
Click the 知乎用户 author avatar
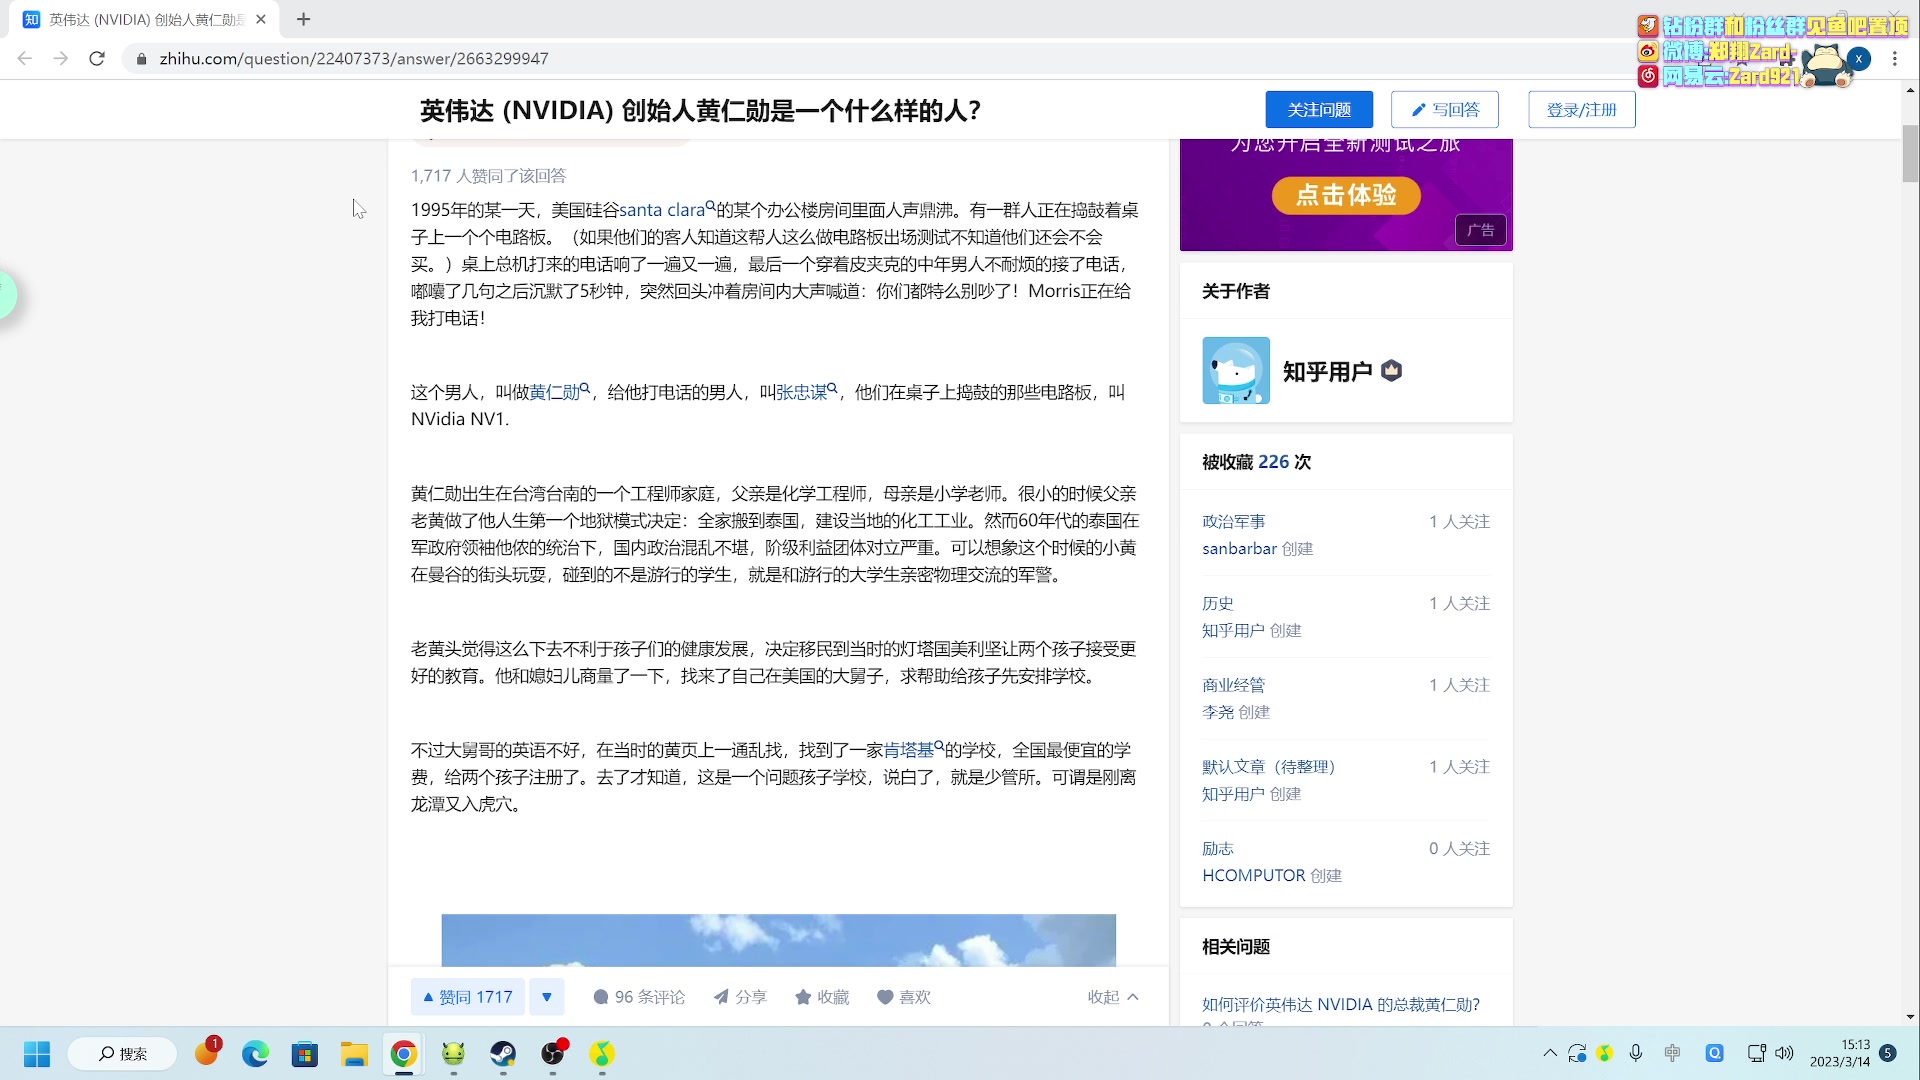point(1235,371)
